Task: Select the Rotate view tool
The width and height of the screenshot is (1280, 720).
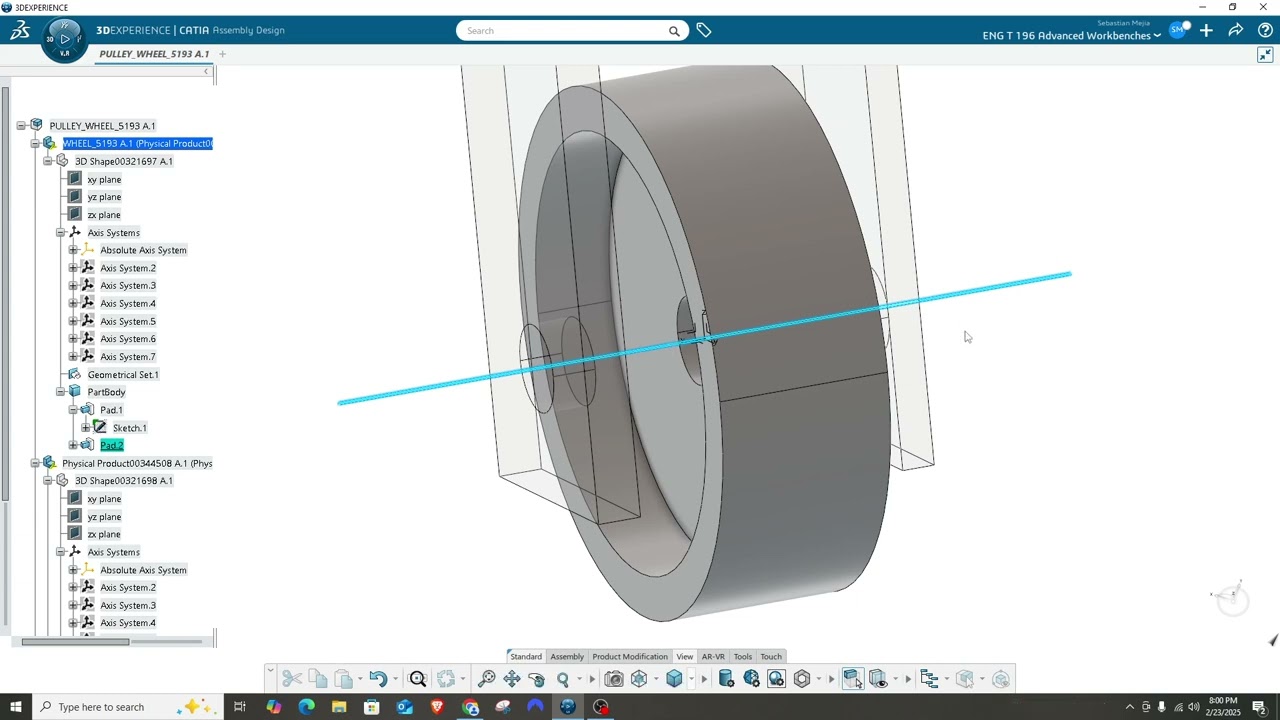Action: pos(537,679)
